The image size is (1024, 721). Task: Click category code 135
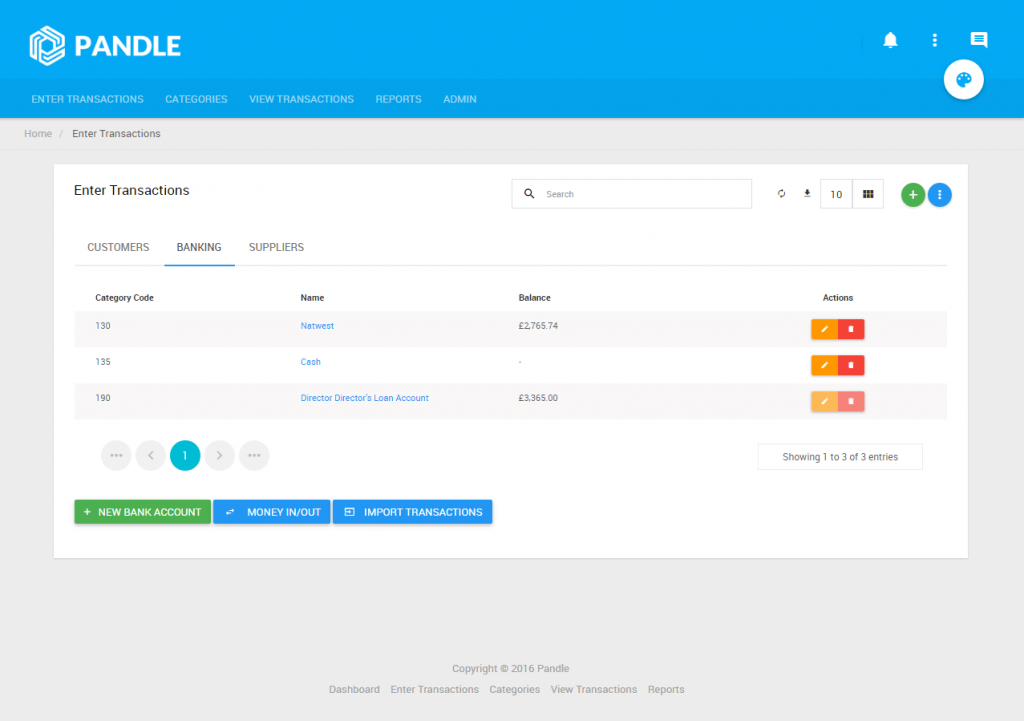point(103,362)
